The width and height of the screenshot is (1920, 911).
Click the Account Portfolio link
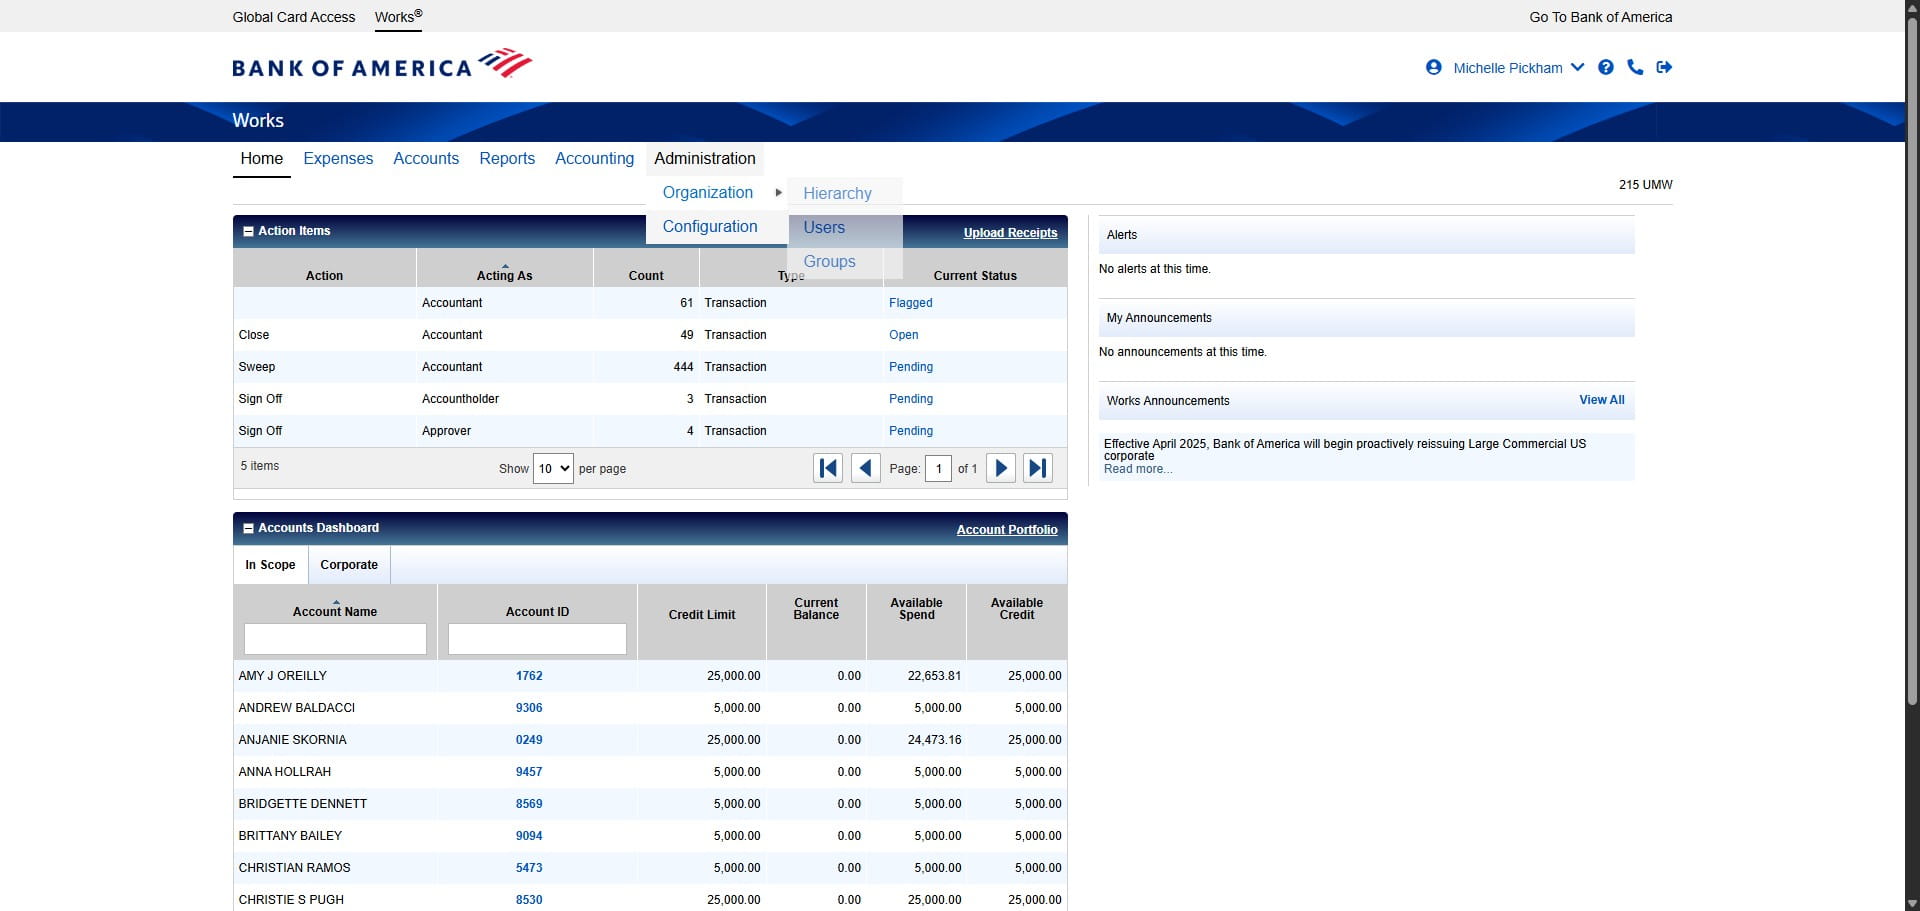pos(1006,529)
